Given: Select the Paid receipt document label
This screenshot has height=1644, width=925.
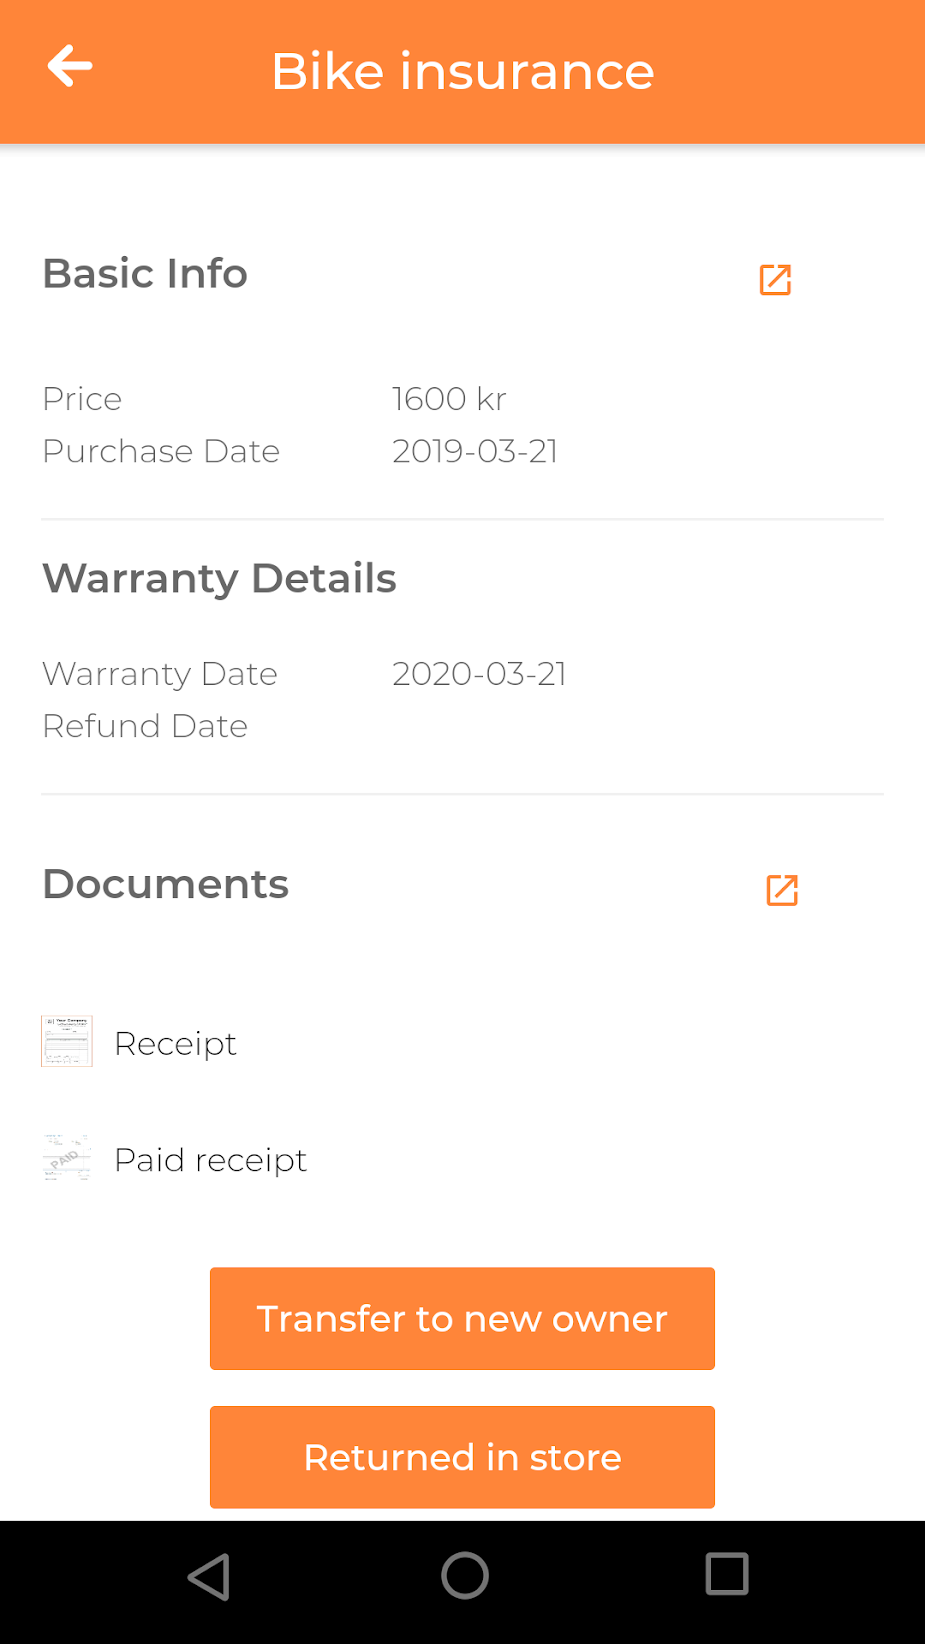Looking at the screenshot, I should click(210, 1160).
